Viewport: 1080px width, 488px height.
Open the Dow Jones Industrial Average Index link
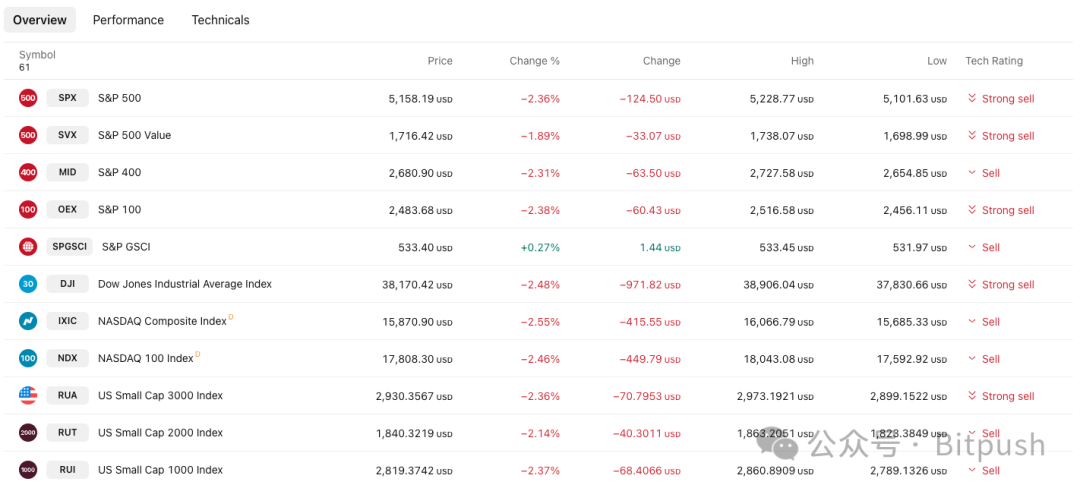tap(185, 284)
